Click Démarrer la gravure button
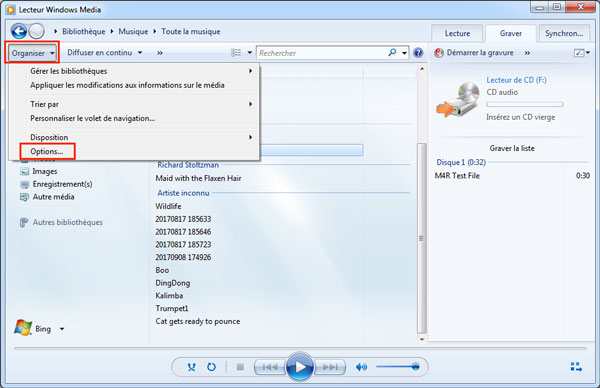The width and height of the screenshot is (600, 388). pos(480,52)
